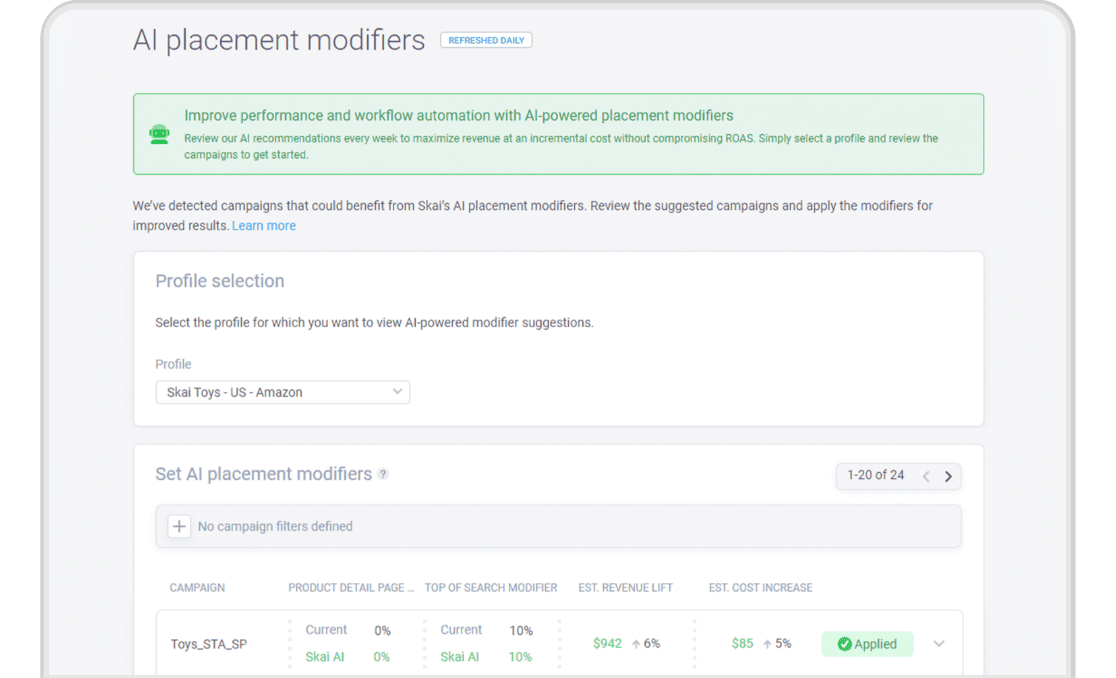1116x678 pixels.
Task: Click the up arrow next to 6% revenue lift
Action: click(x=635, y=644)
